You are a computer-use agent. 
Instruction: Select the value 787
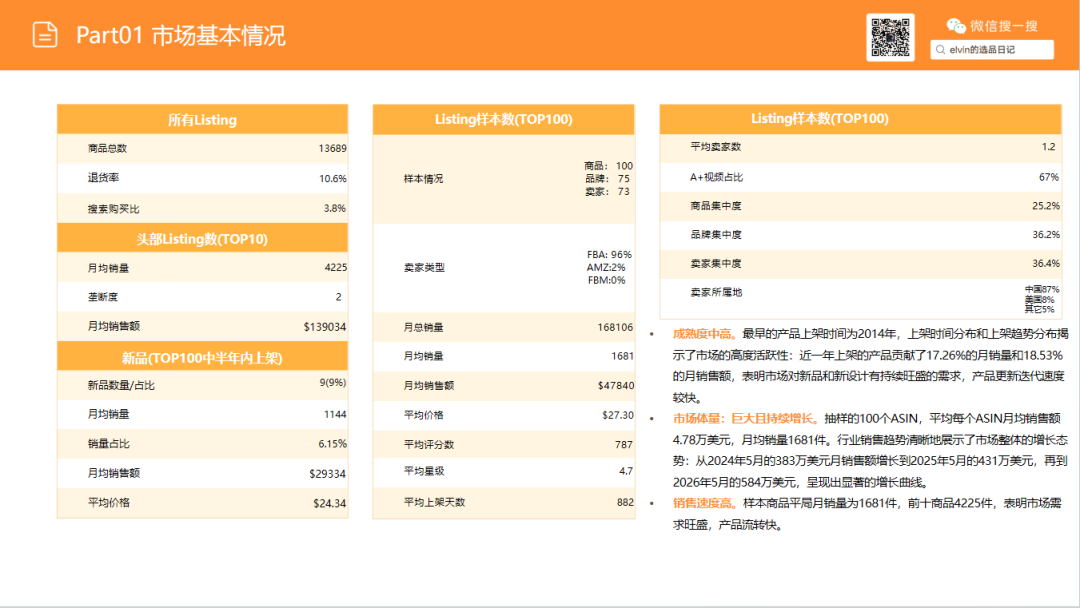click(x=624, y=445)
